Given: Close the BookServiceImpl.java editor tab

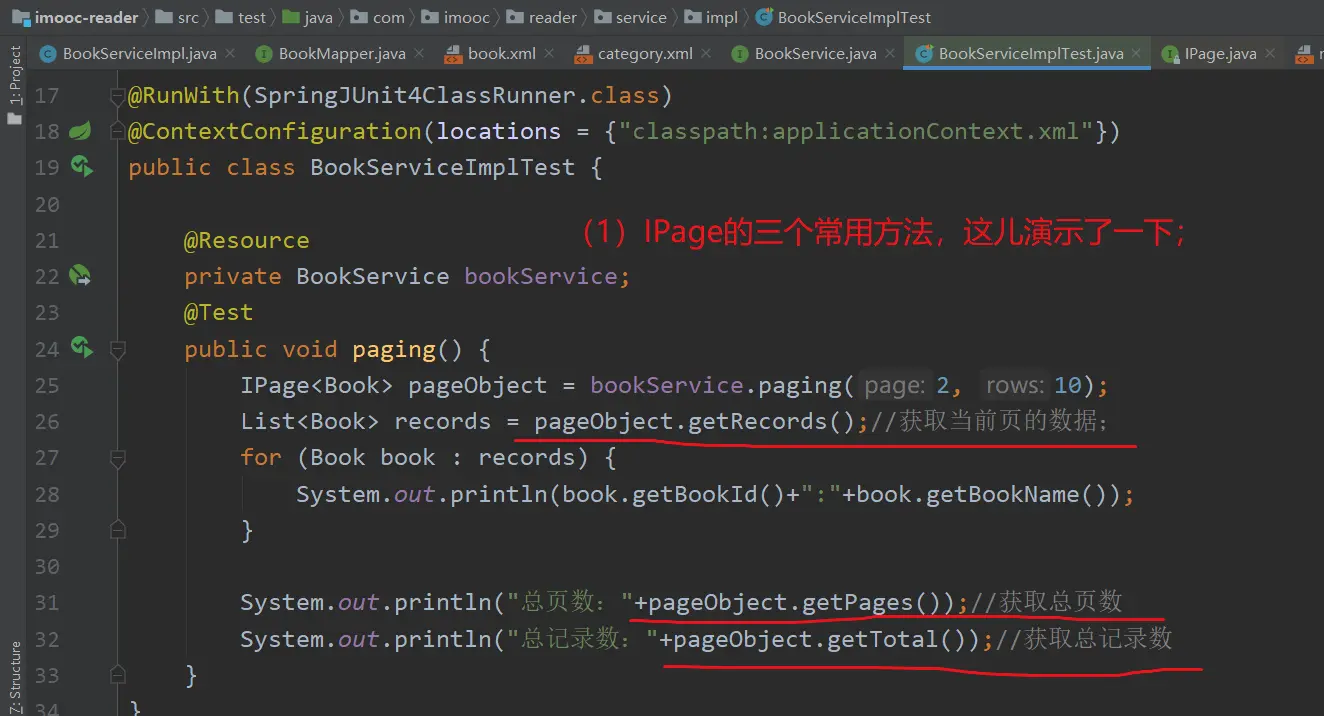Looking at the screenshot, I should click(x=230, y=54).
